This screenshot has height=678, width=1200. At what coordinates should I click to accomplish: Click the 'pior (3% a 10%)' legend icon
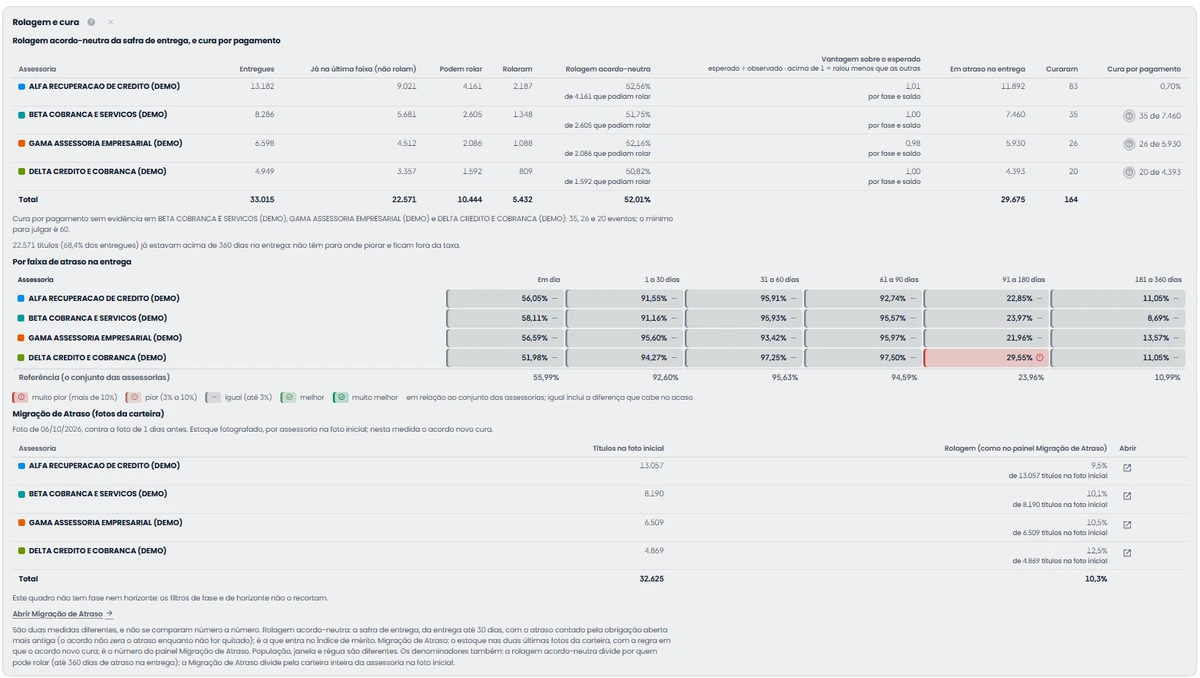tap(133, 397)
